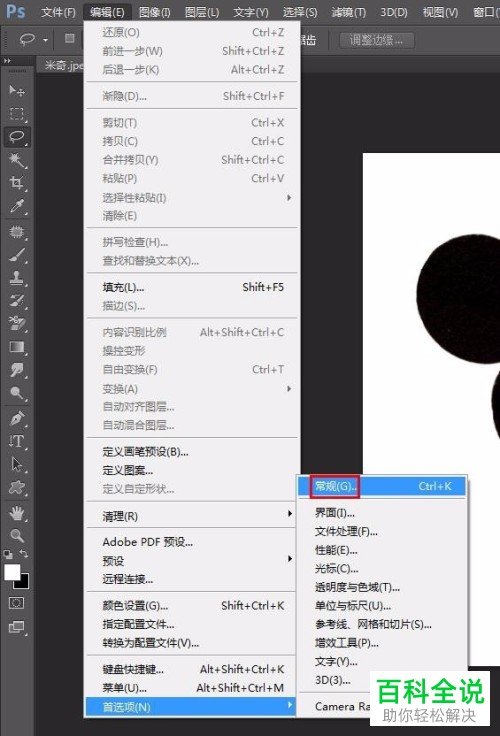Select the Path Selection tool
This screenshot has width=500, height=736.
(x=17, y=464)
